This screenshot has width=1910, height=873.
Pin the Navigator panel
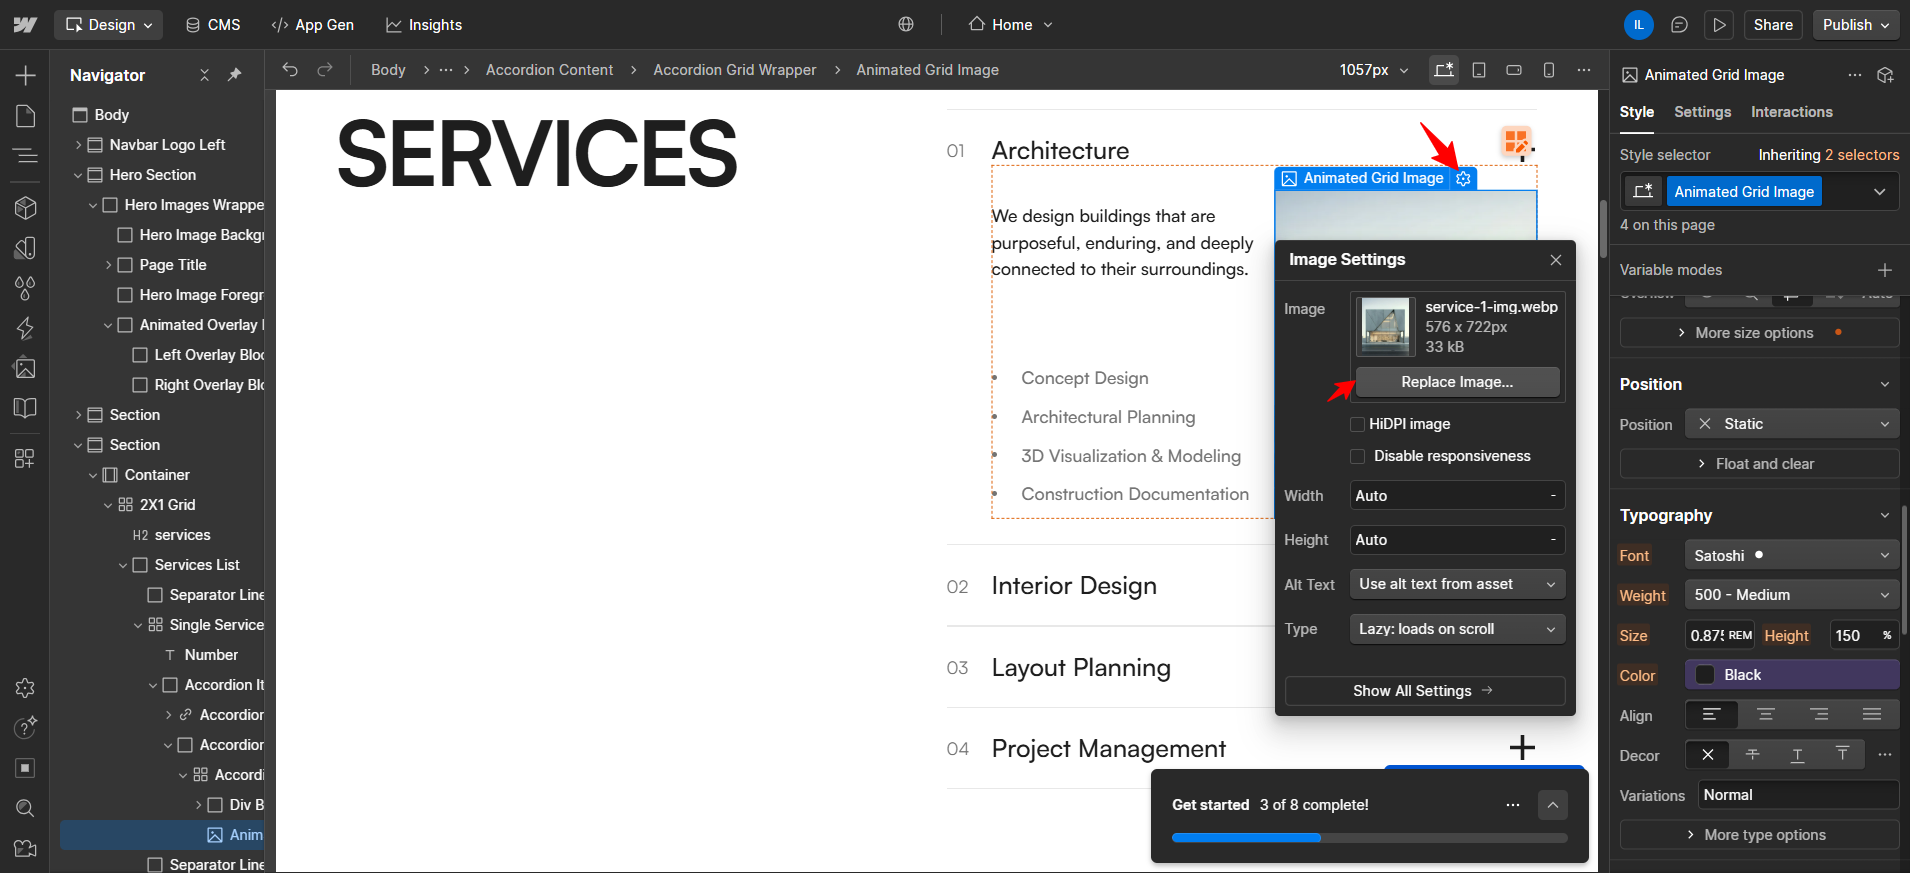click(235, 75)
